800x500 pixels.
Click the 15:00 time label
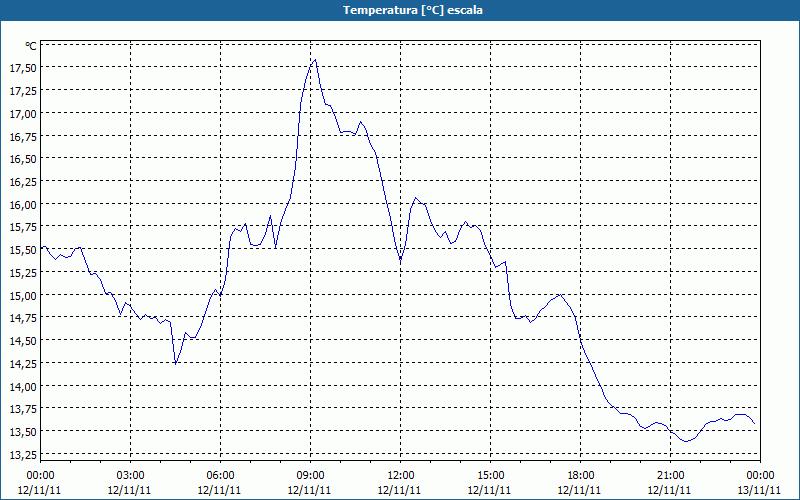(x=490, y=476)
